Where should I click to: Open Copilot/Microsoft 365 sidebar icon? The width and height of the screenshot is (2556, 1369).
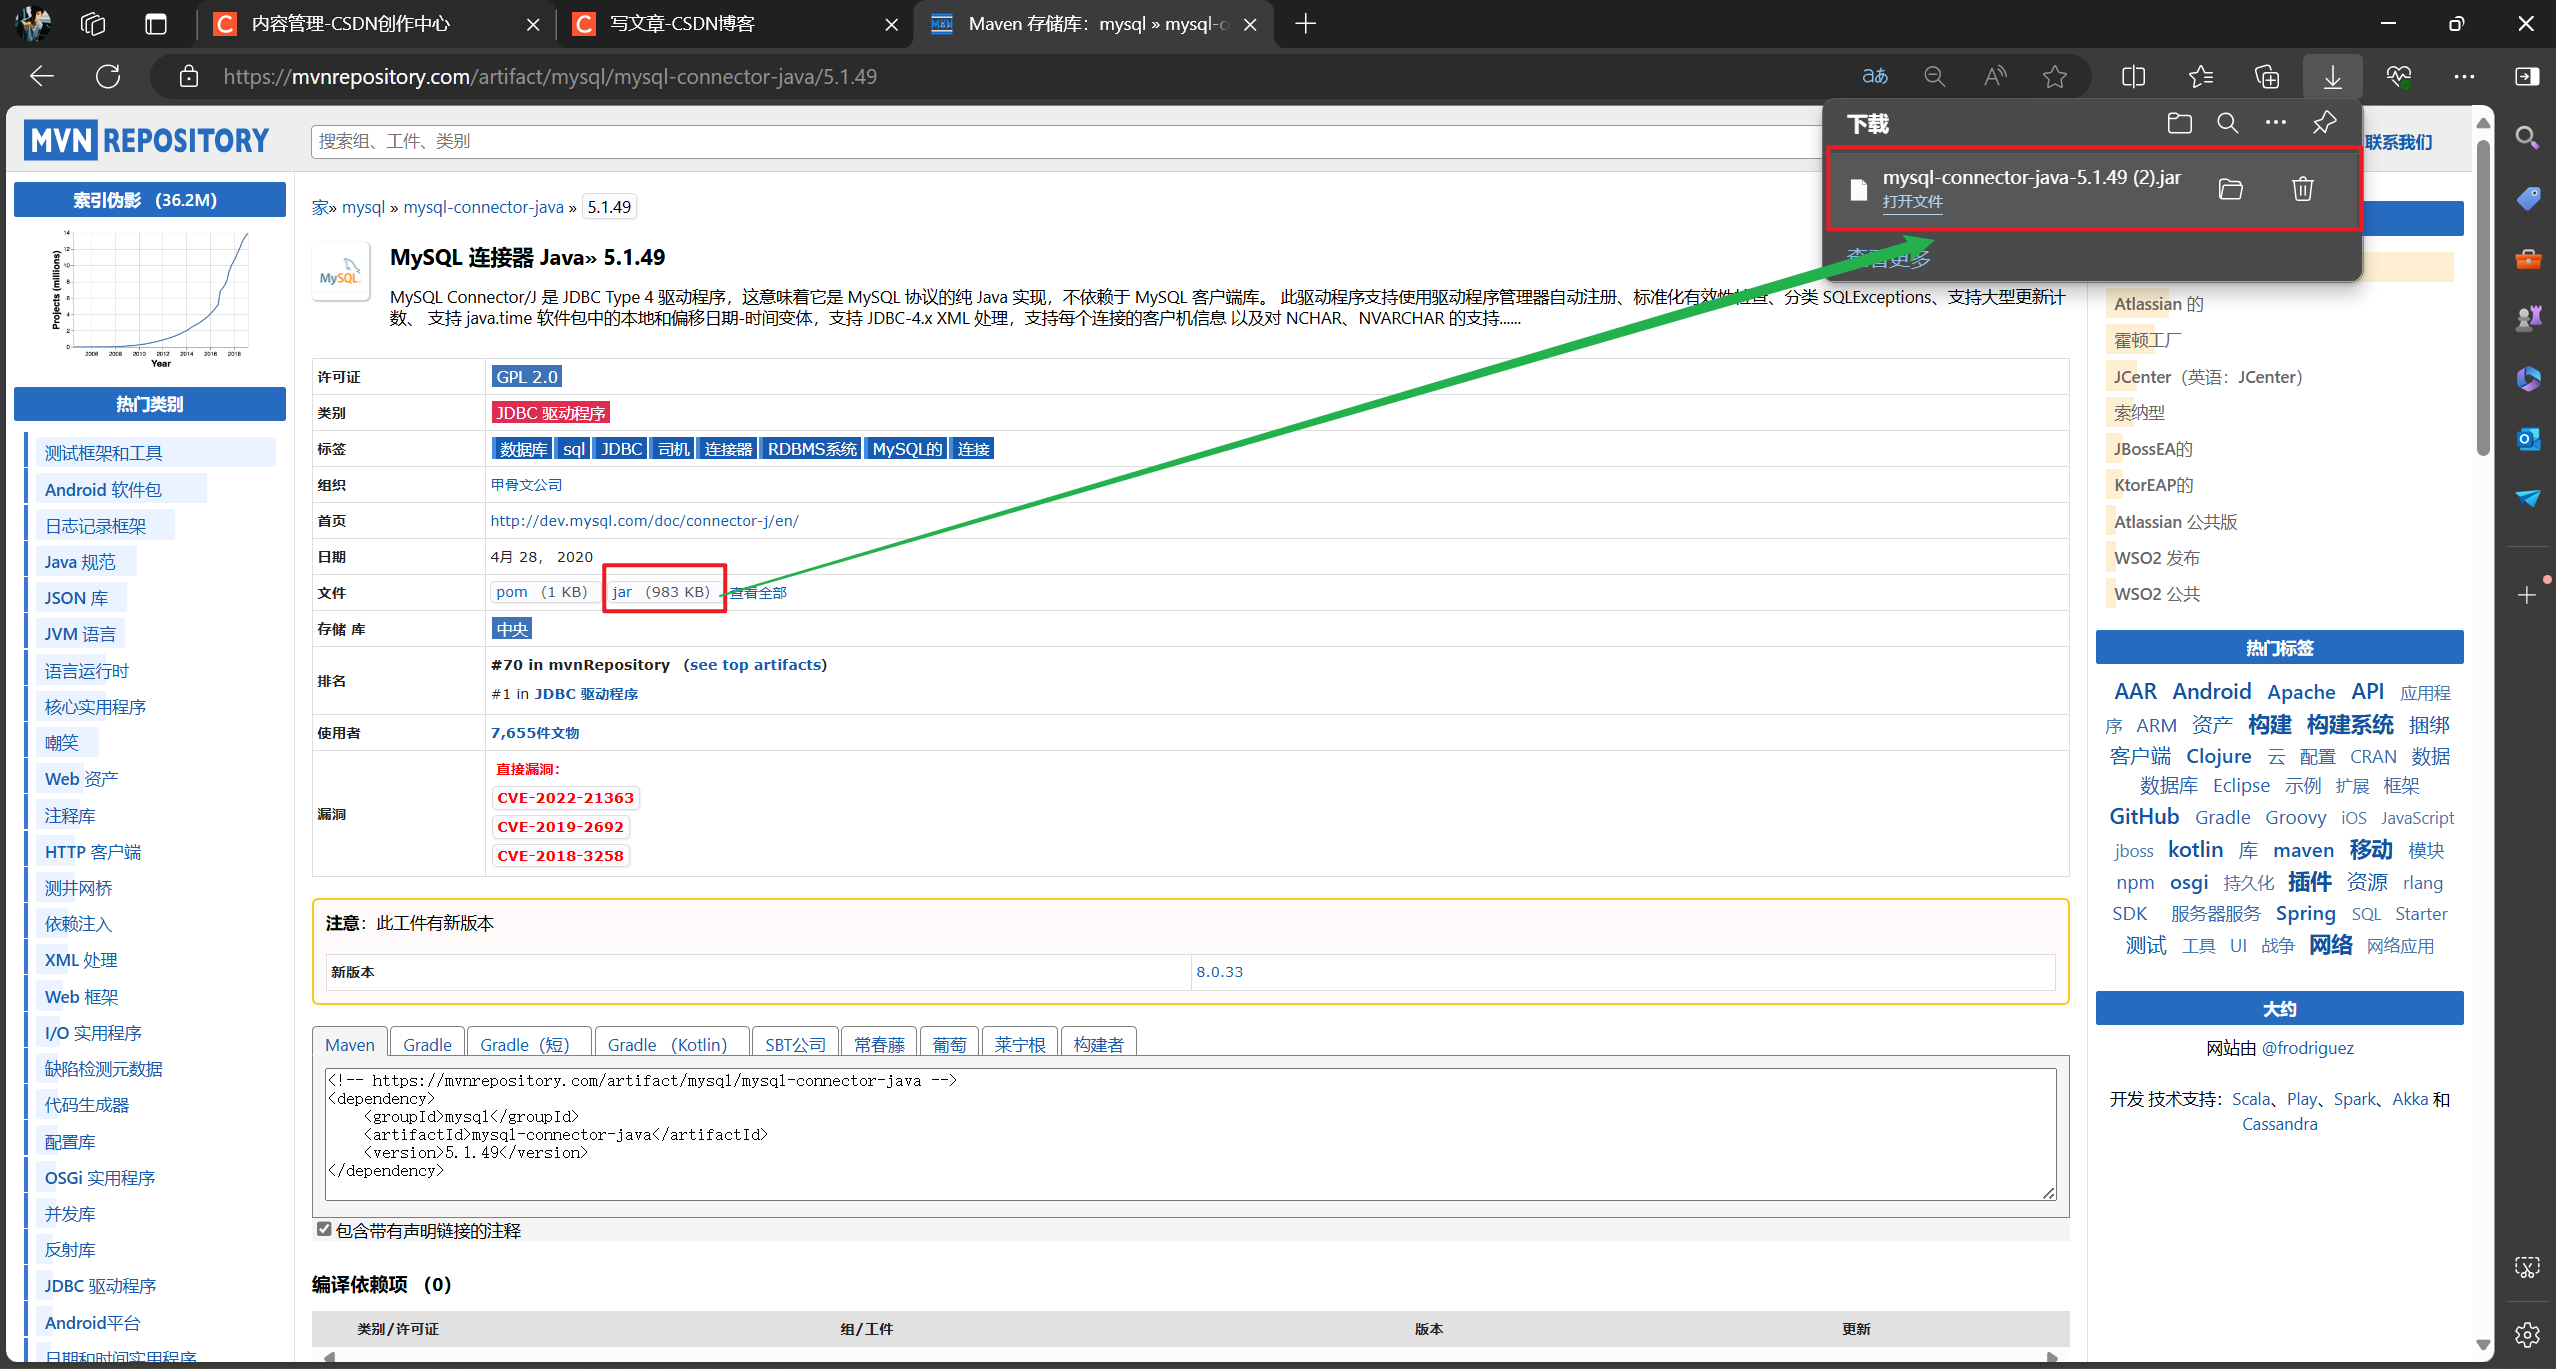[2528, 379]
